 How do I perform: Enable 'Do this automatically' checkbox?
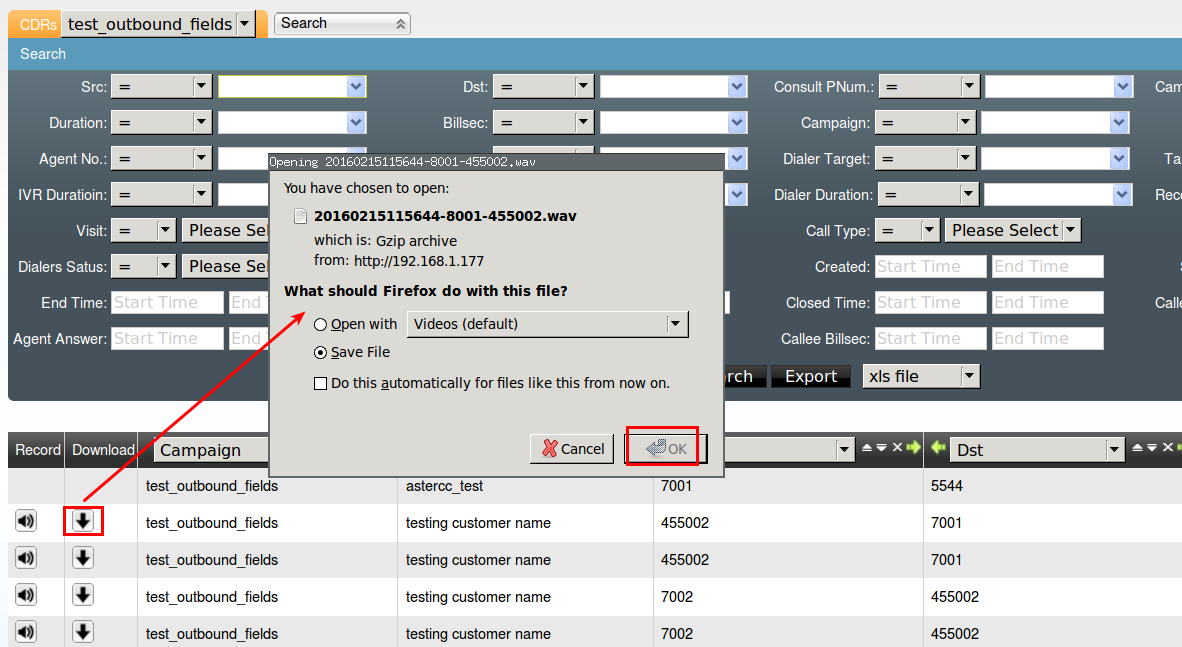pyautogui.click(x=321, y=383)
